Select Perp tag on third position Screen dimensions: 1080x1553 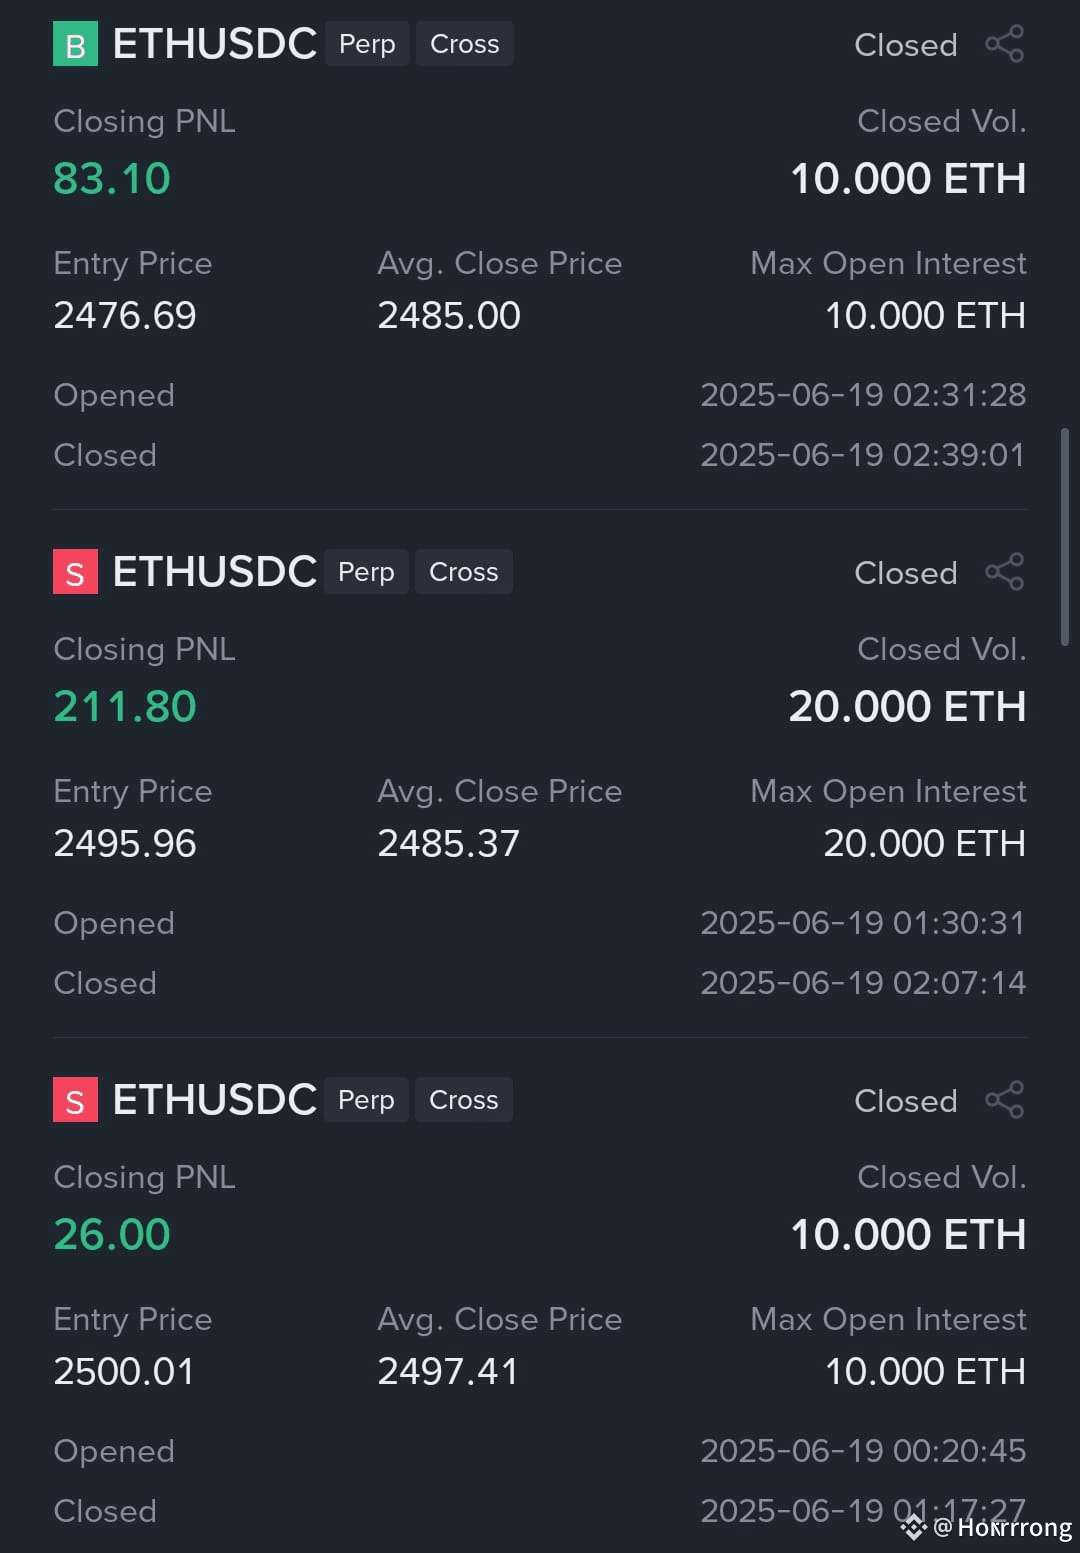pyautogui.click(x=366, y=1100)
